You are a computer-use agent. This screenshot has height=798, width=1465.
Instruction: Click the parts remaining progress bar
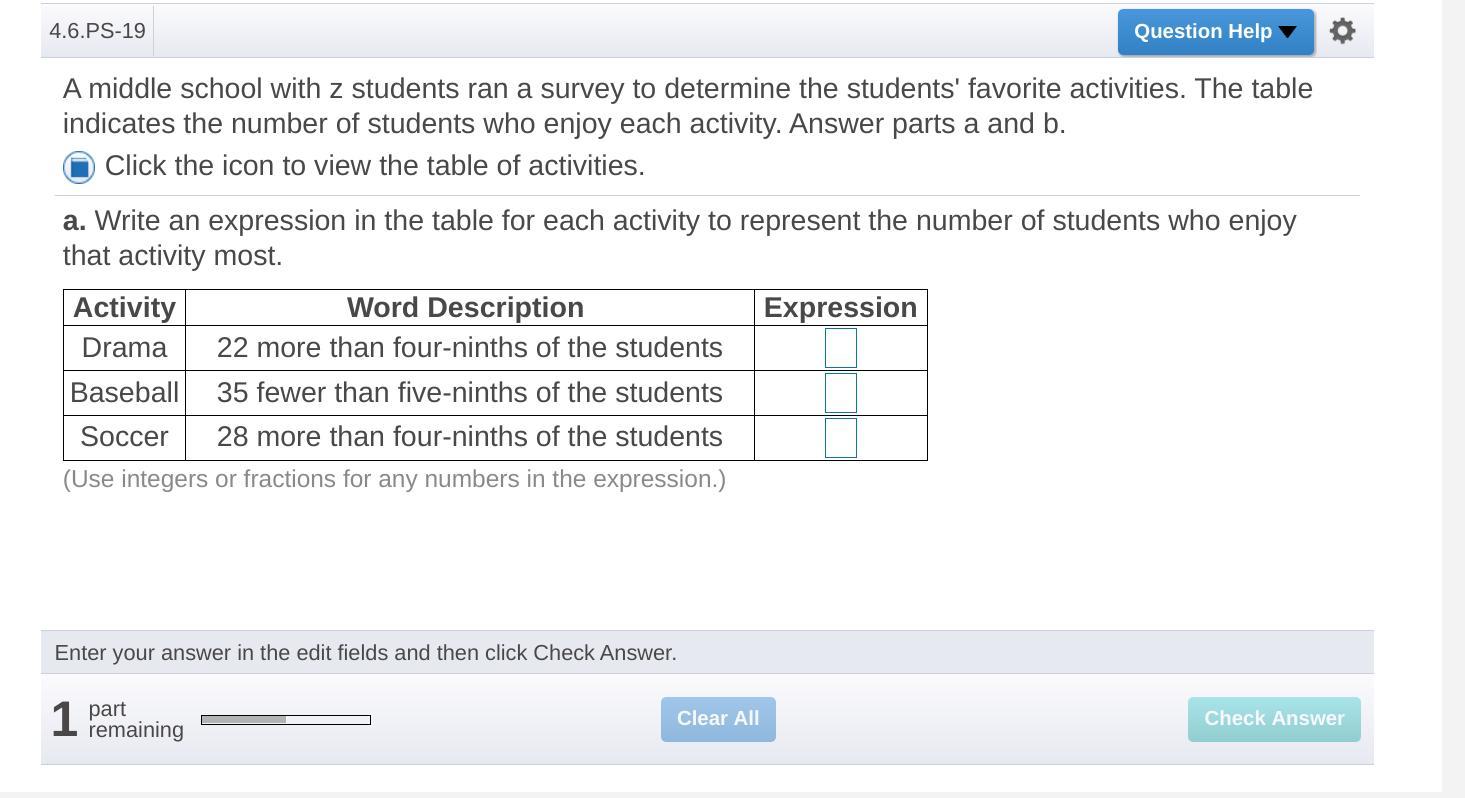[285, 720]
